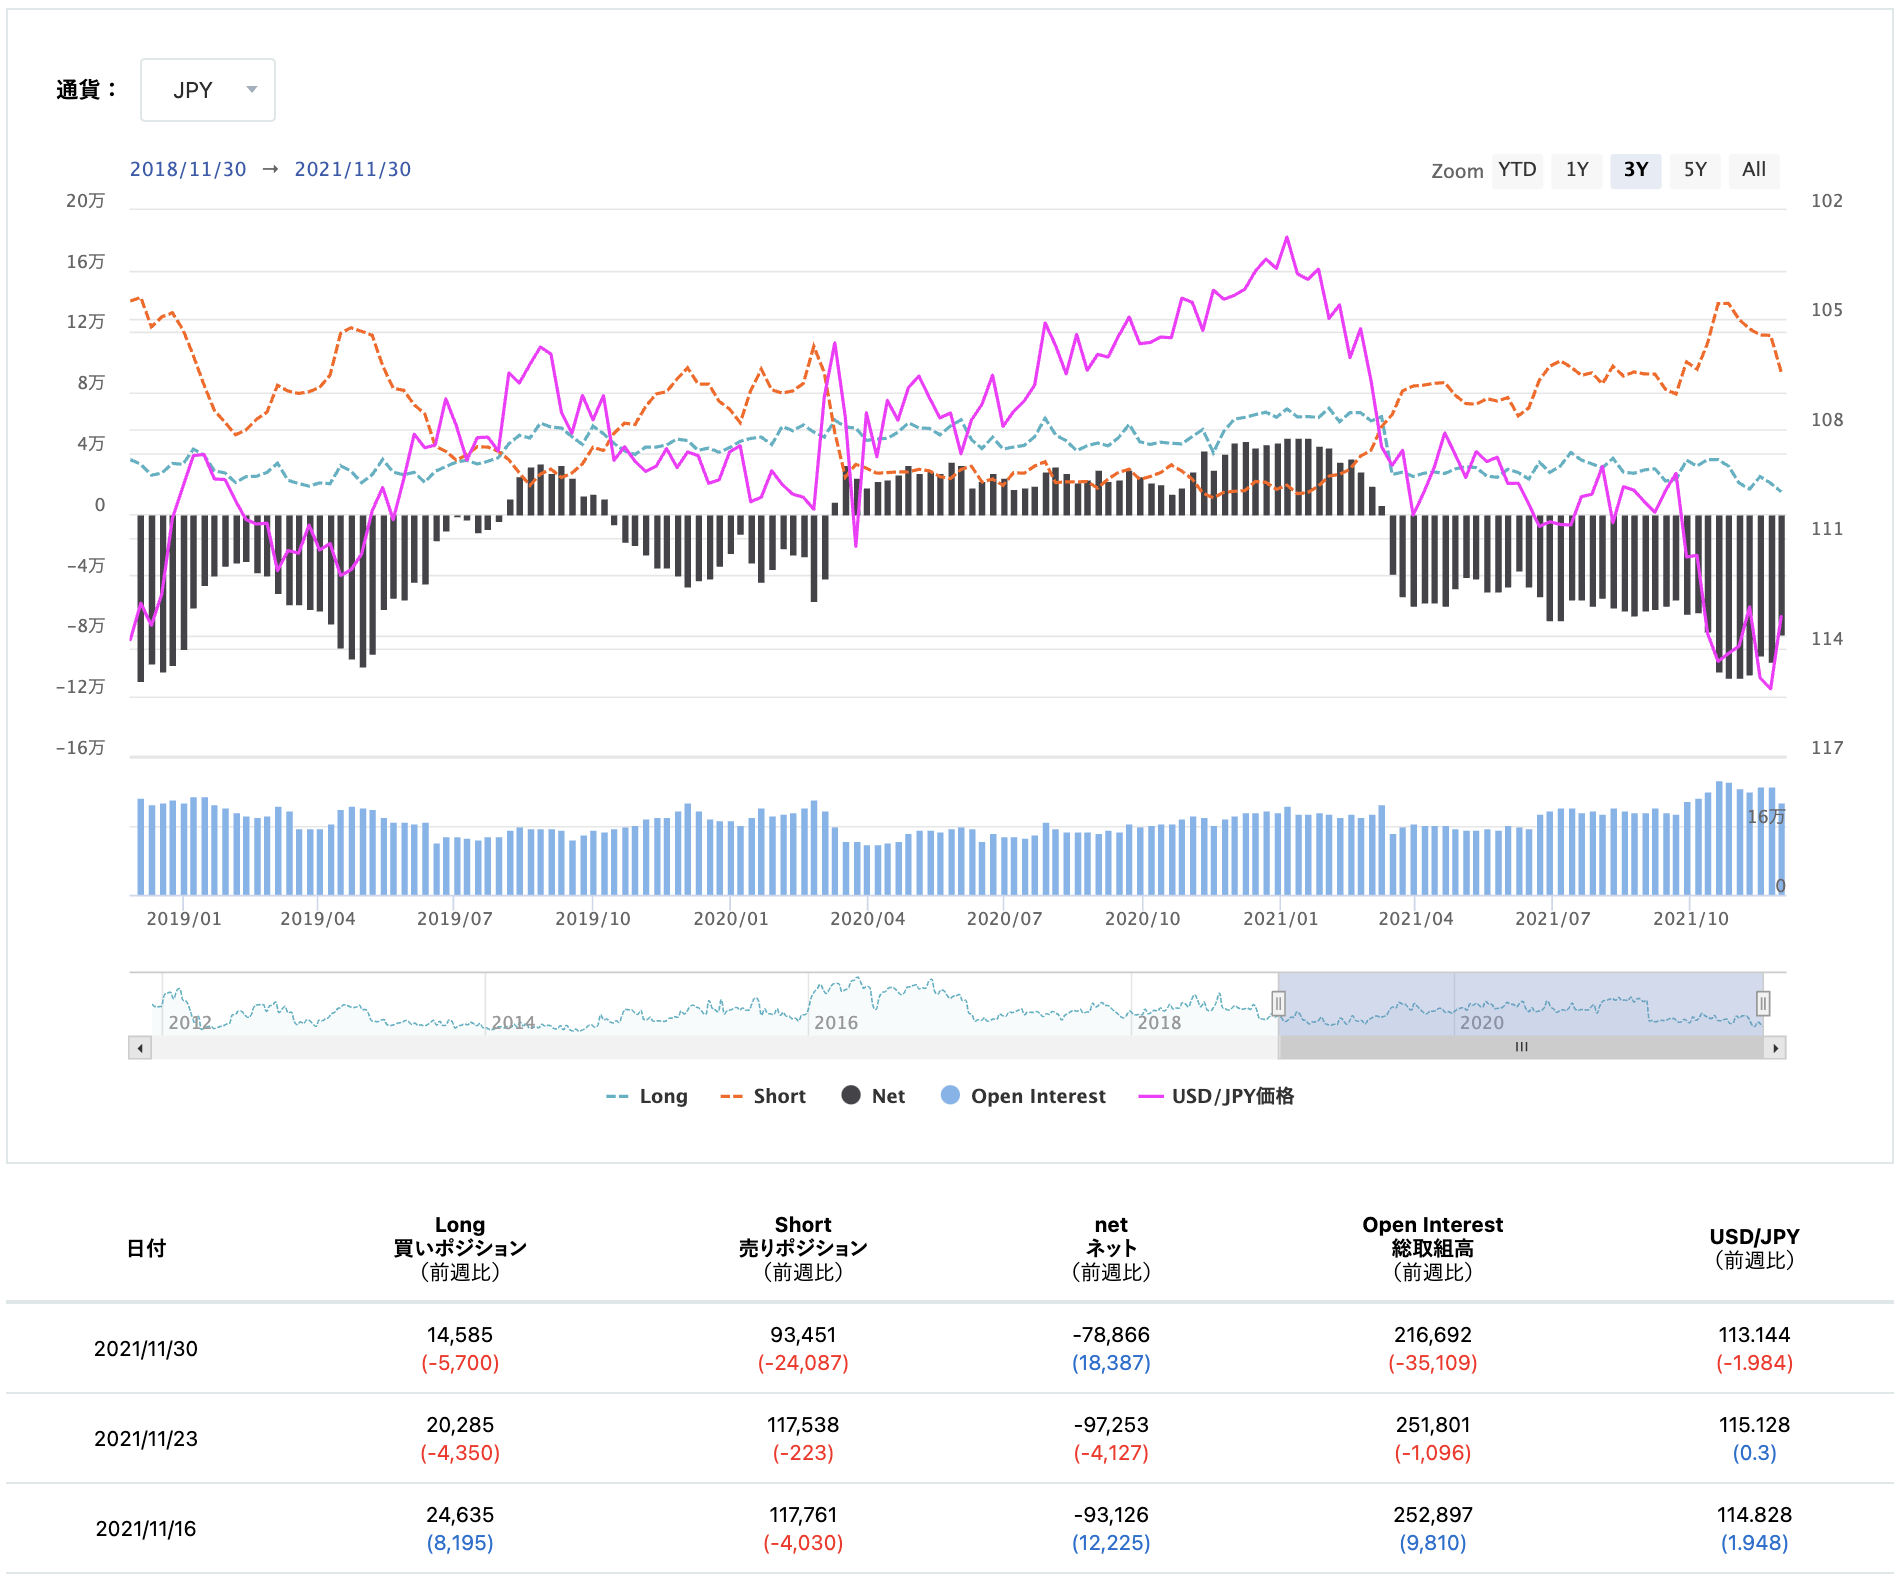Toggle the Open Interest series legend
Image resolution: width=1900 pixels, height=1590 pixels.
(1023, 1096)
